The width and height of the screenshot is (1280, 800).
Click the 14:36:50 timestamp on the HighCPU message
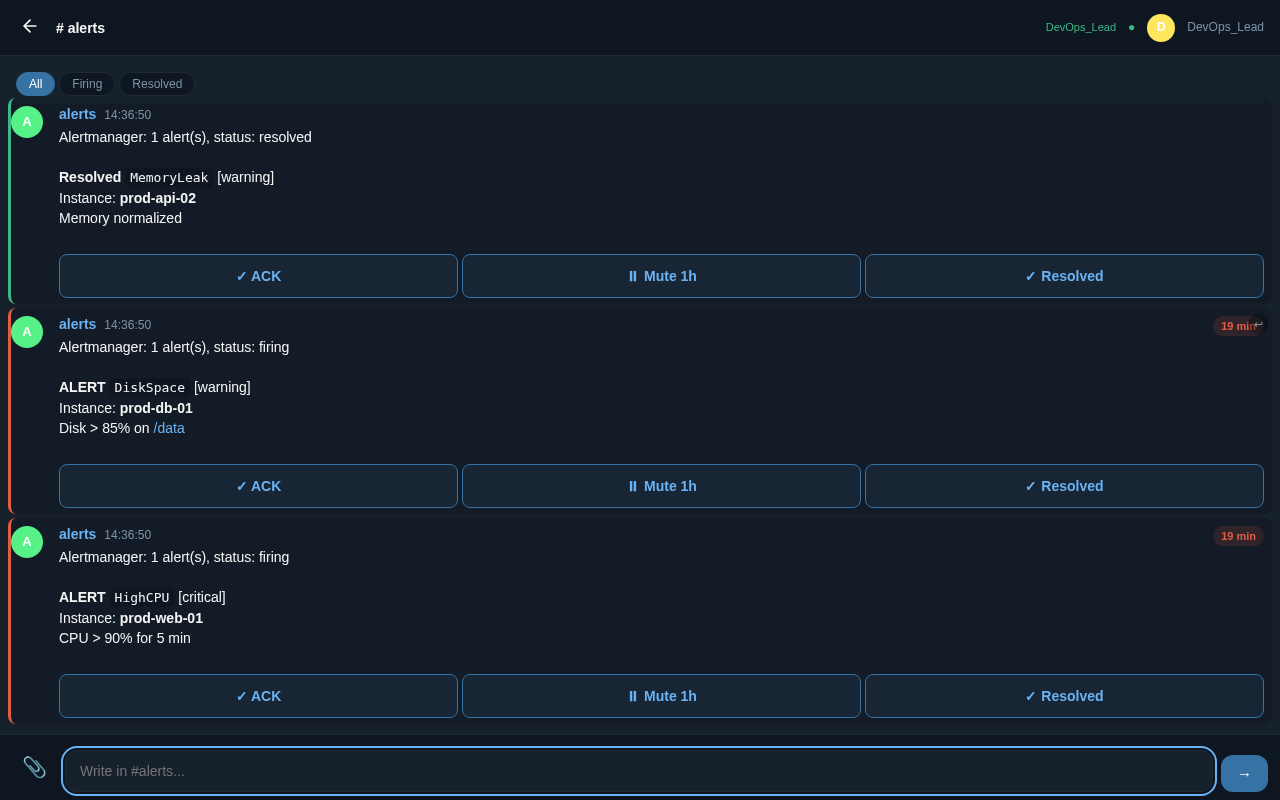pos(128,535)
